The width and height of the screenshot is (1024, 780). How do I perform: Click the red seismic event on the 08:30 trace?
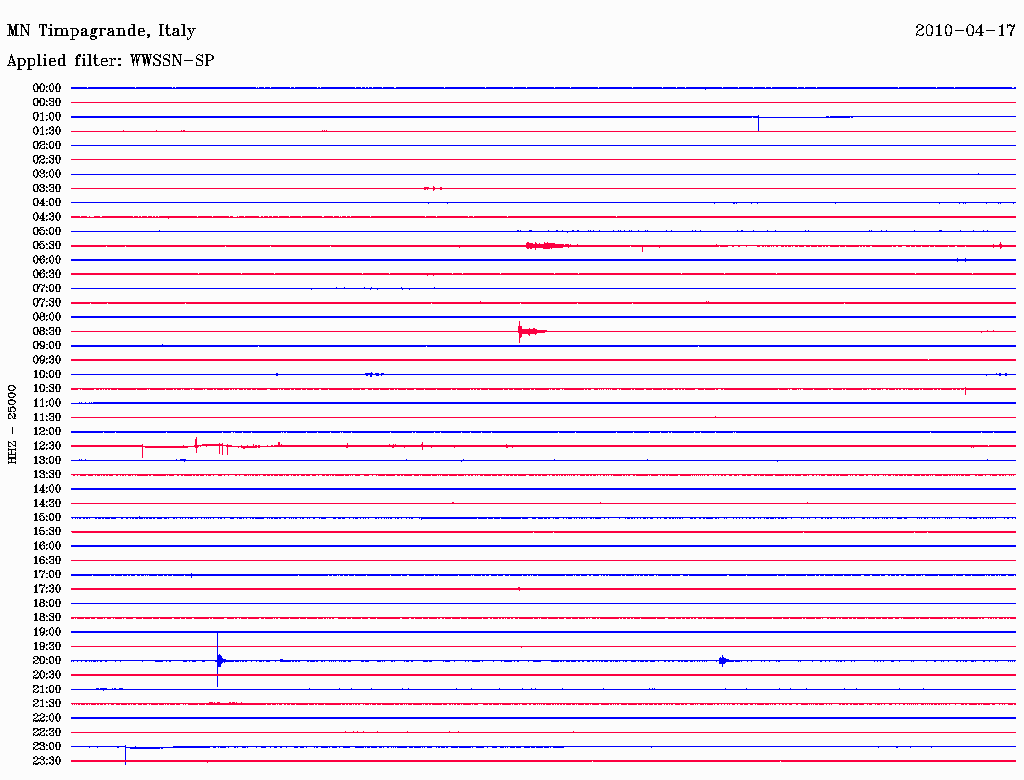(531, 331)
